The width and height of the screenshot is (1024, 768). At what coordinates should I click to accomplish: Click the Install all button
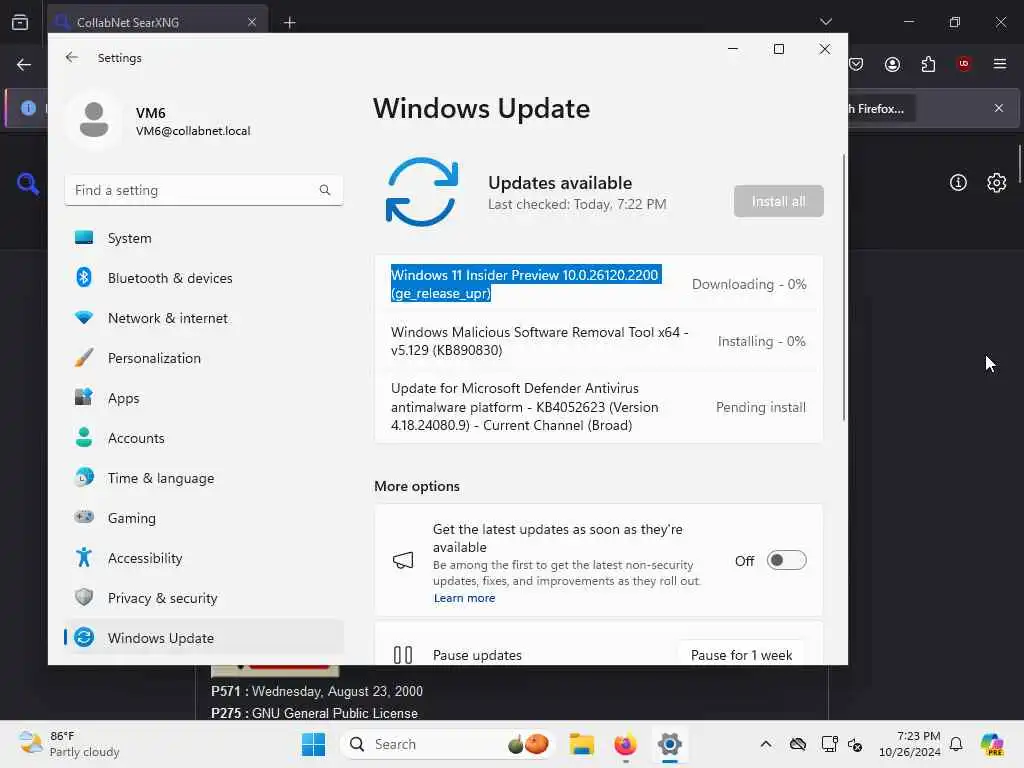778,201
